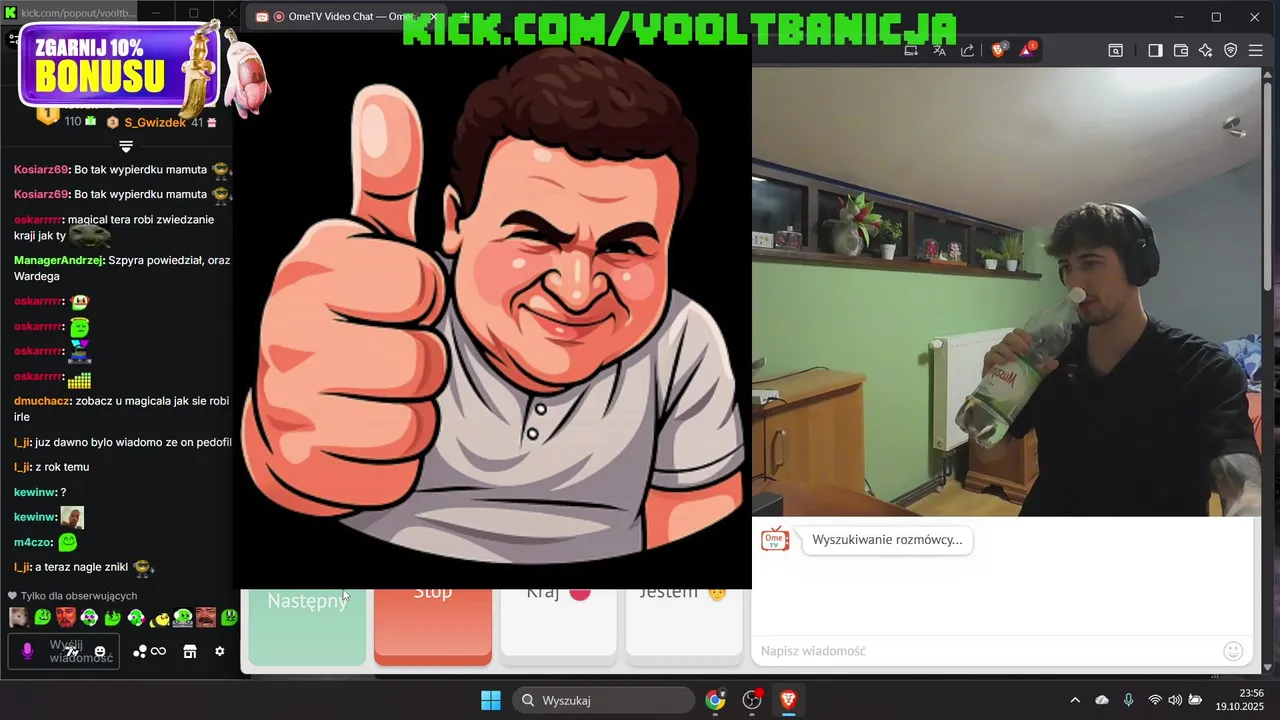Click username m4czo in chat

[32, 542]
